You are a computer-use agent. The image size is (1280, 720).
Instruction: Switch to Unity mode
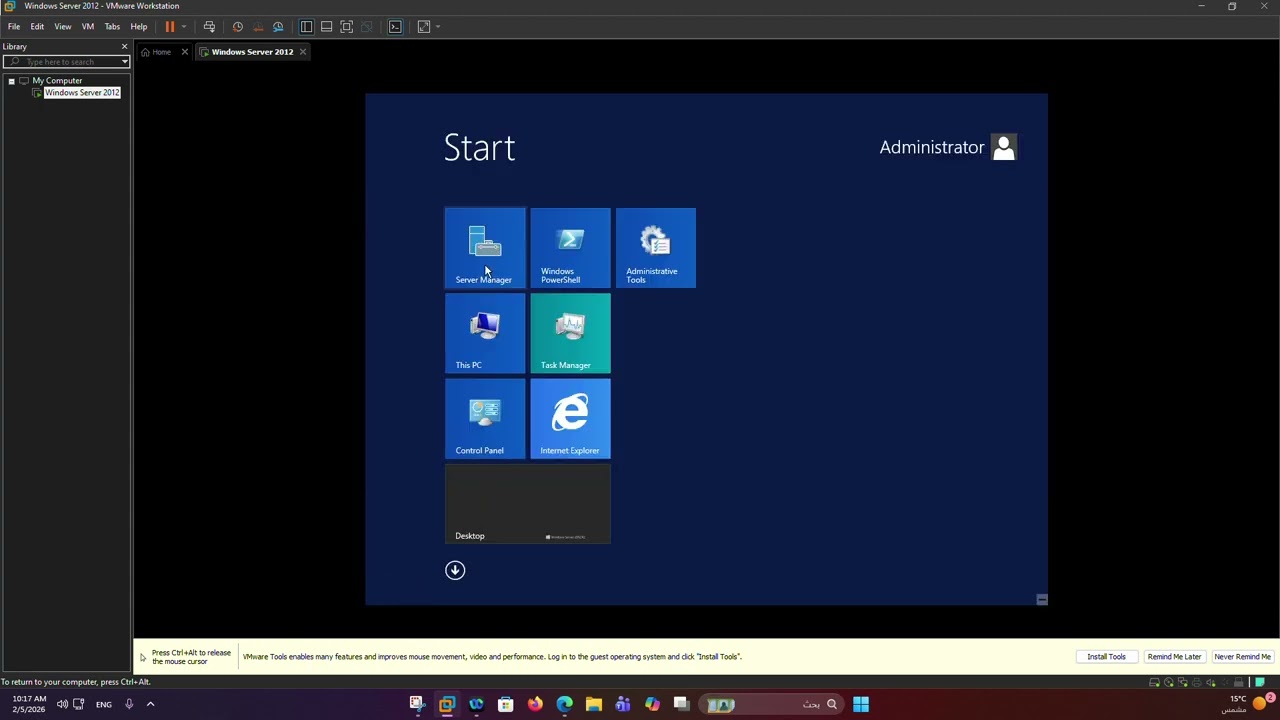[366, 27]
